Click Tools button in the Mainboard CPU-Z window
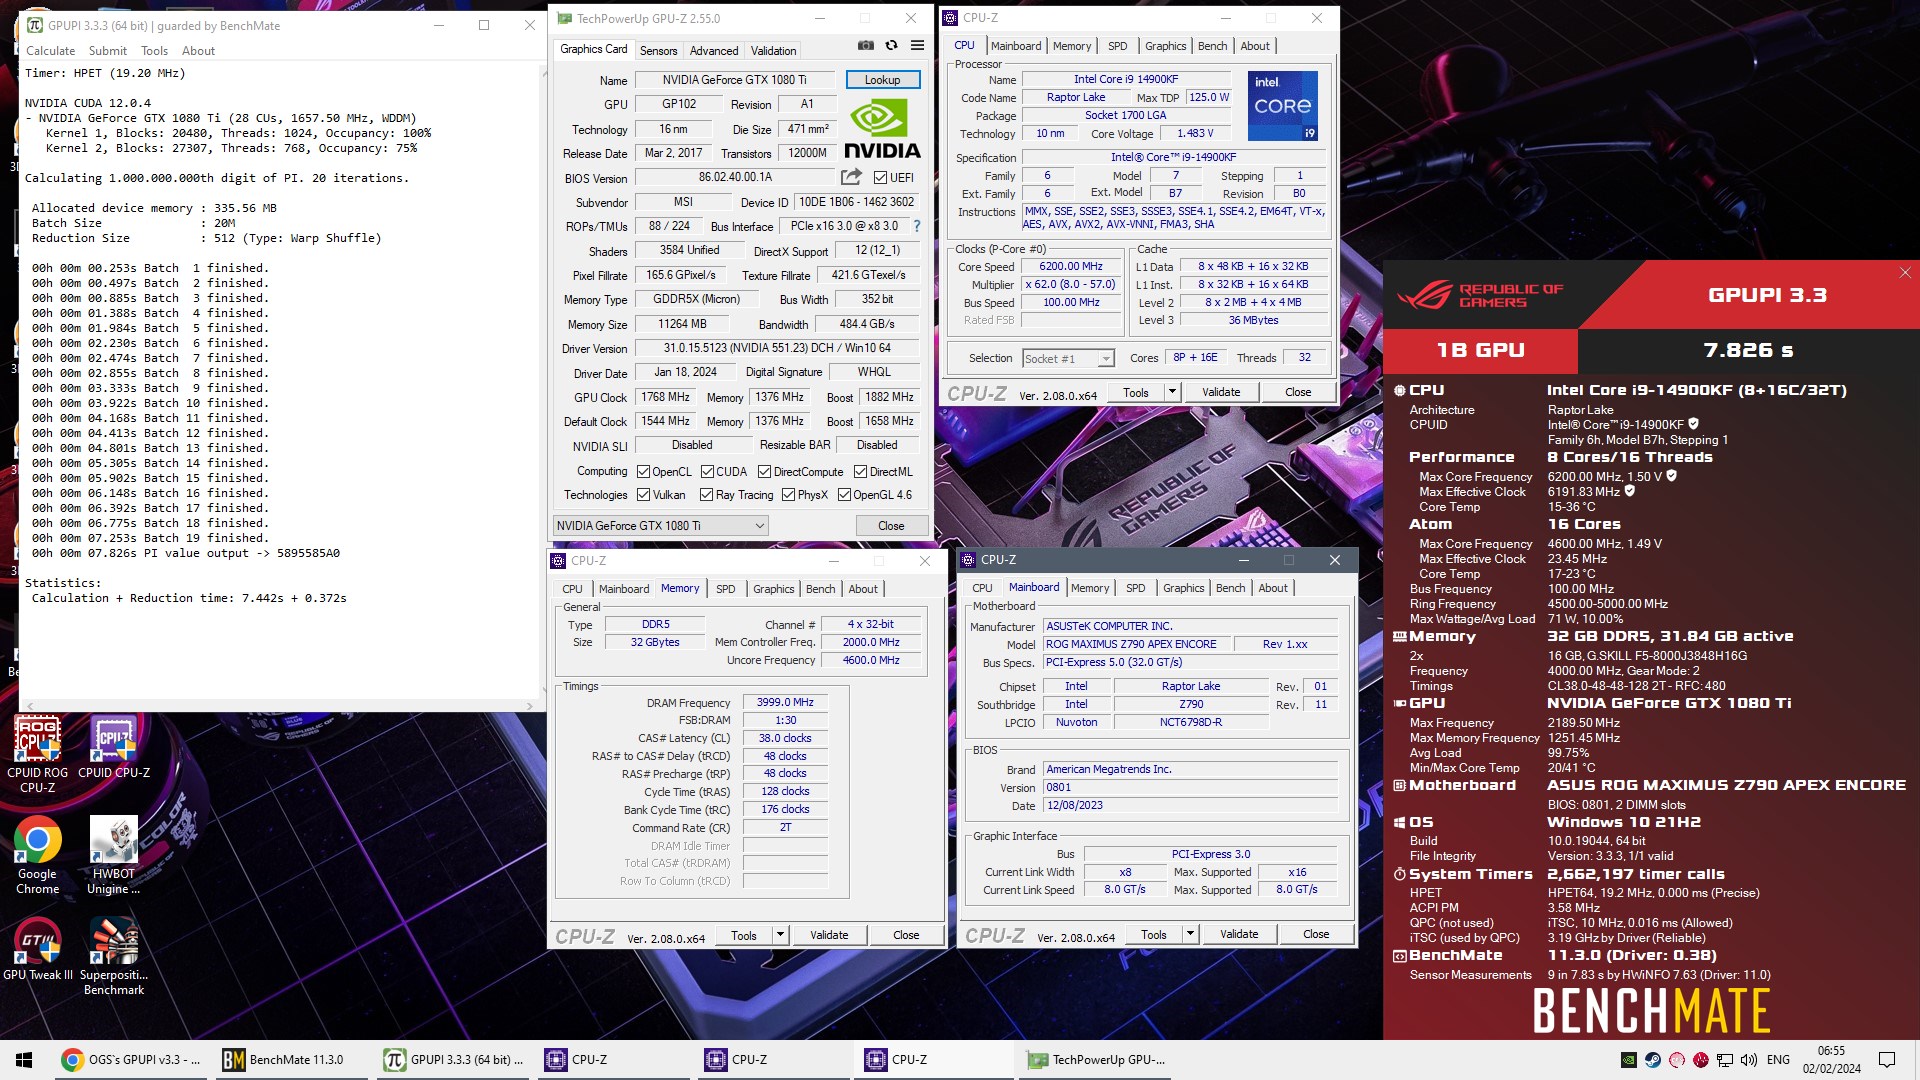The width and height of the screenshot is (1920, 1080). (x=1154, y=934)
